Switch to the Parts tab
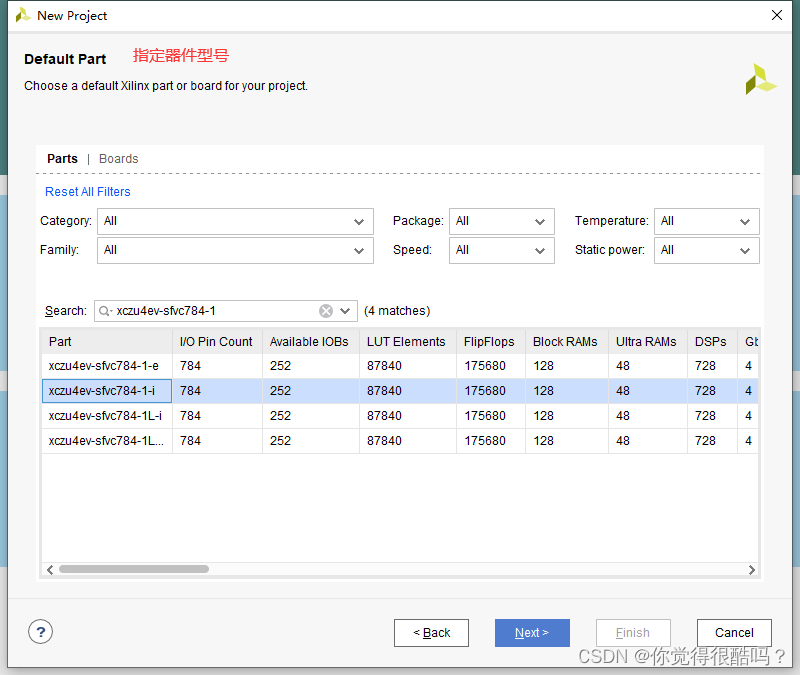The width and height of the screenshot is (800, 675). (x=62, y=159)
